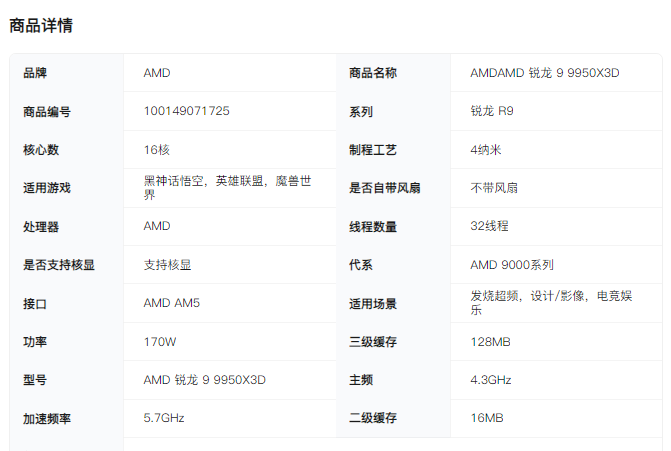
Task: Select generation value AMD 9000系列
Action: tap(512, 265)
